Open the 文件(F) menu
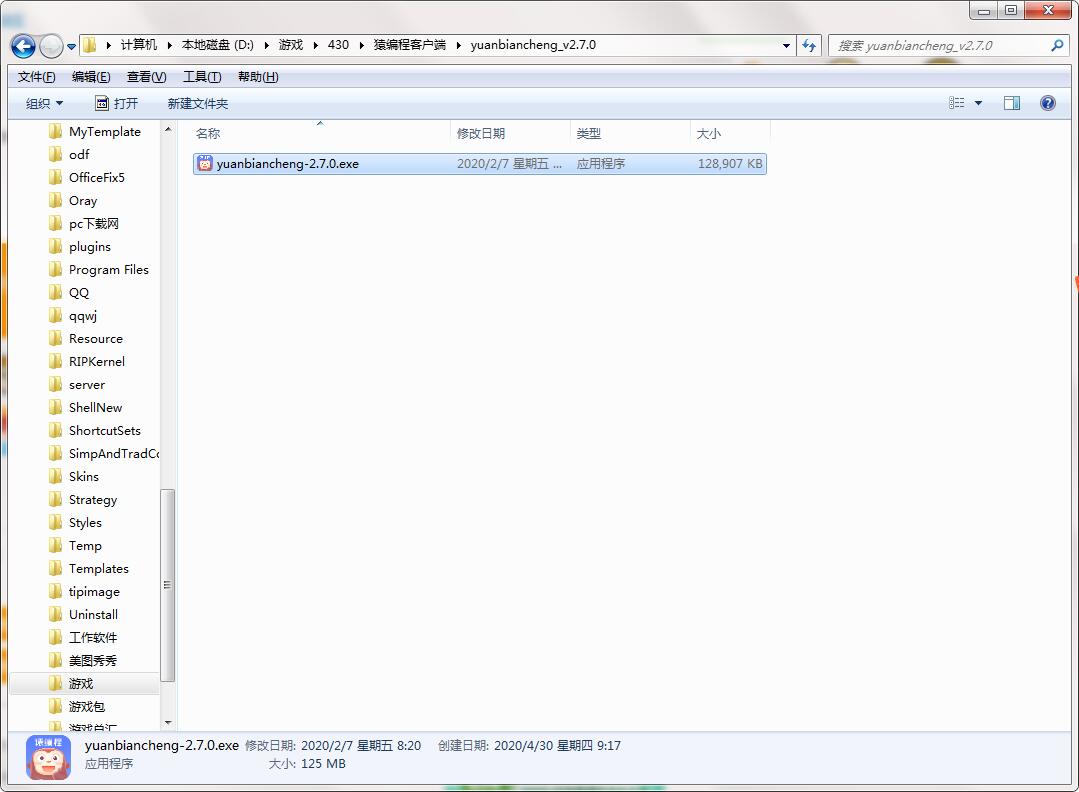The height and width of the screenshot is (792, 1079). pos(36,76)
